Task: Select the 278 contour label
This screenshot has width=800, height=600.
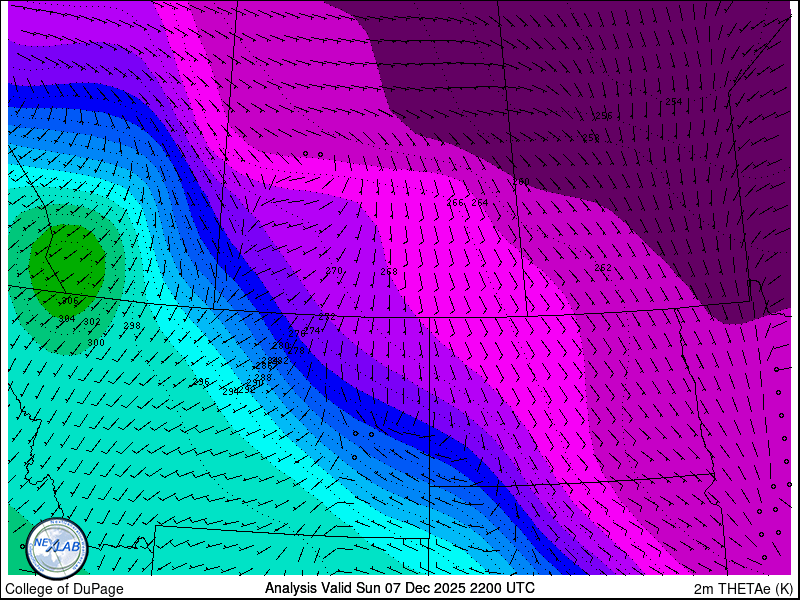Action: tap(296, 351)
